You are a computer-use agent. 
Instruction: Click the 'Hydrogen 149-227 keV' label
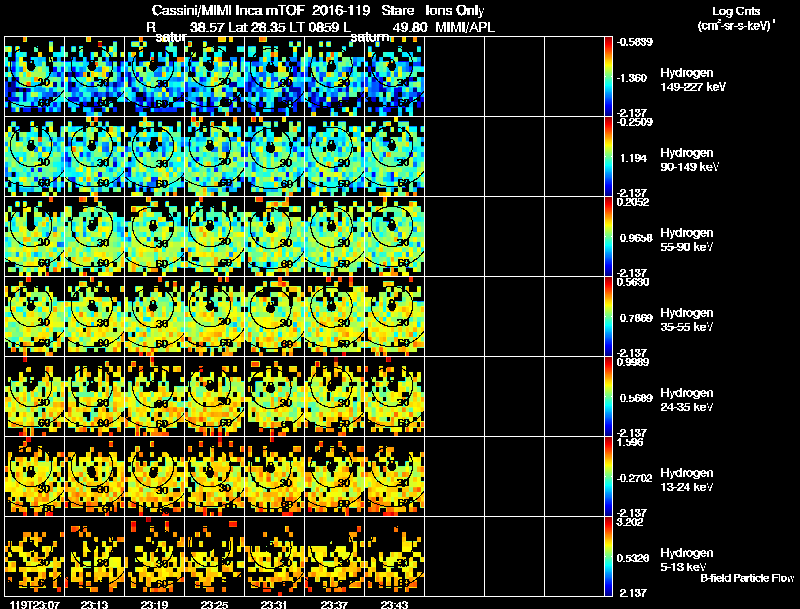[x=693, y=80]
